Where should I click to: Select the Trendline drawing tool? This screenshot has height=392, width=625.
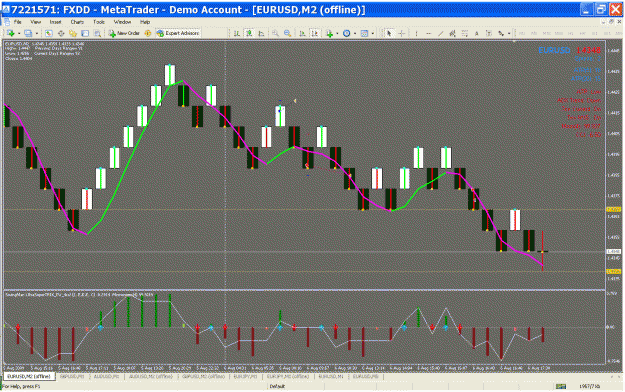point(440,33)
